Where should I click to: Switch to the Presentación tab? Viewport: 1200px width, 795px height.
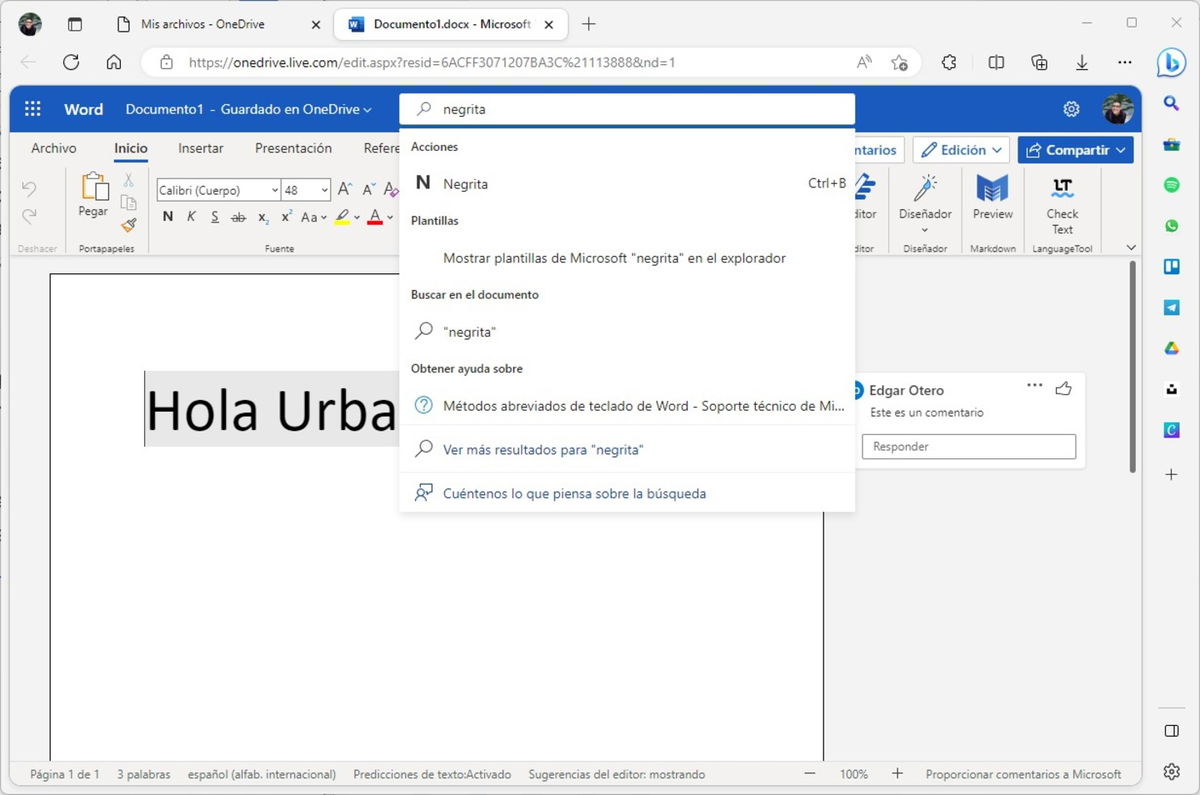click(293, 148)
